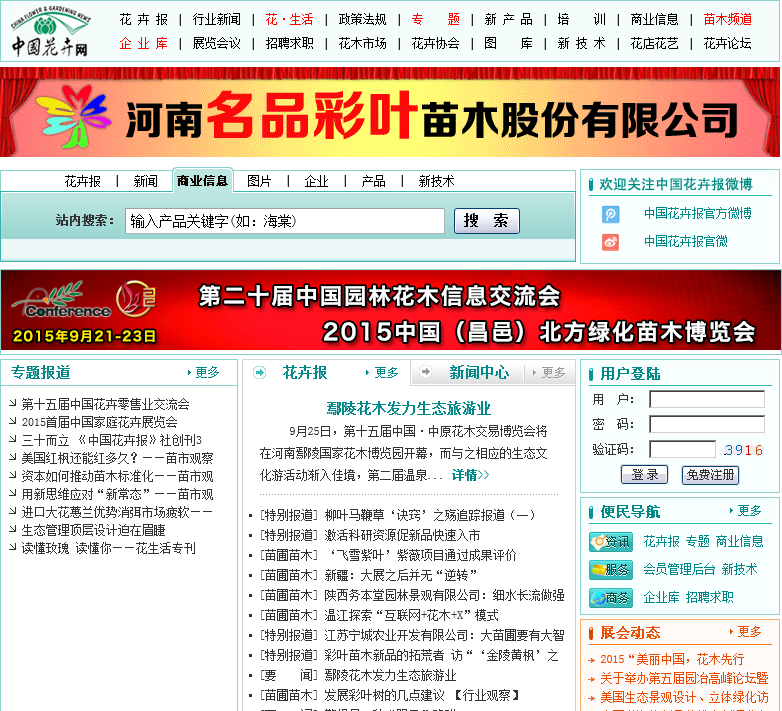
Task: Open 专题 link in 便民导航
Action: coord(697,541)
